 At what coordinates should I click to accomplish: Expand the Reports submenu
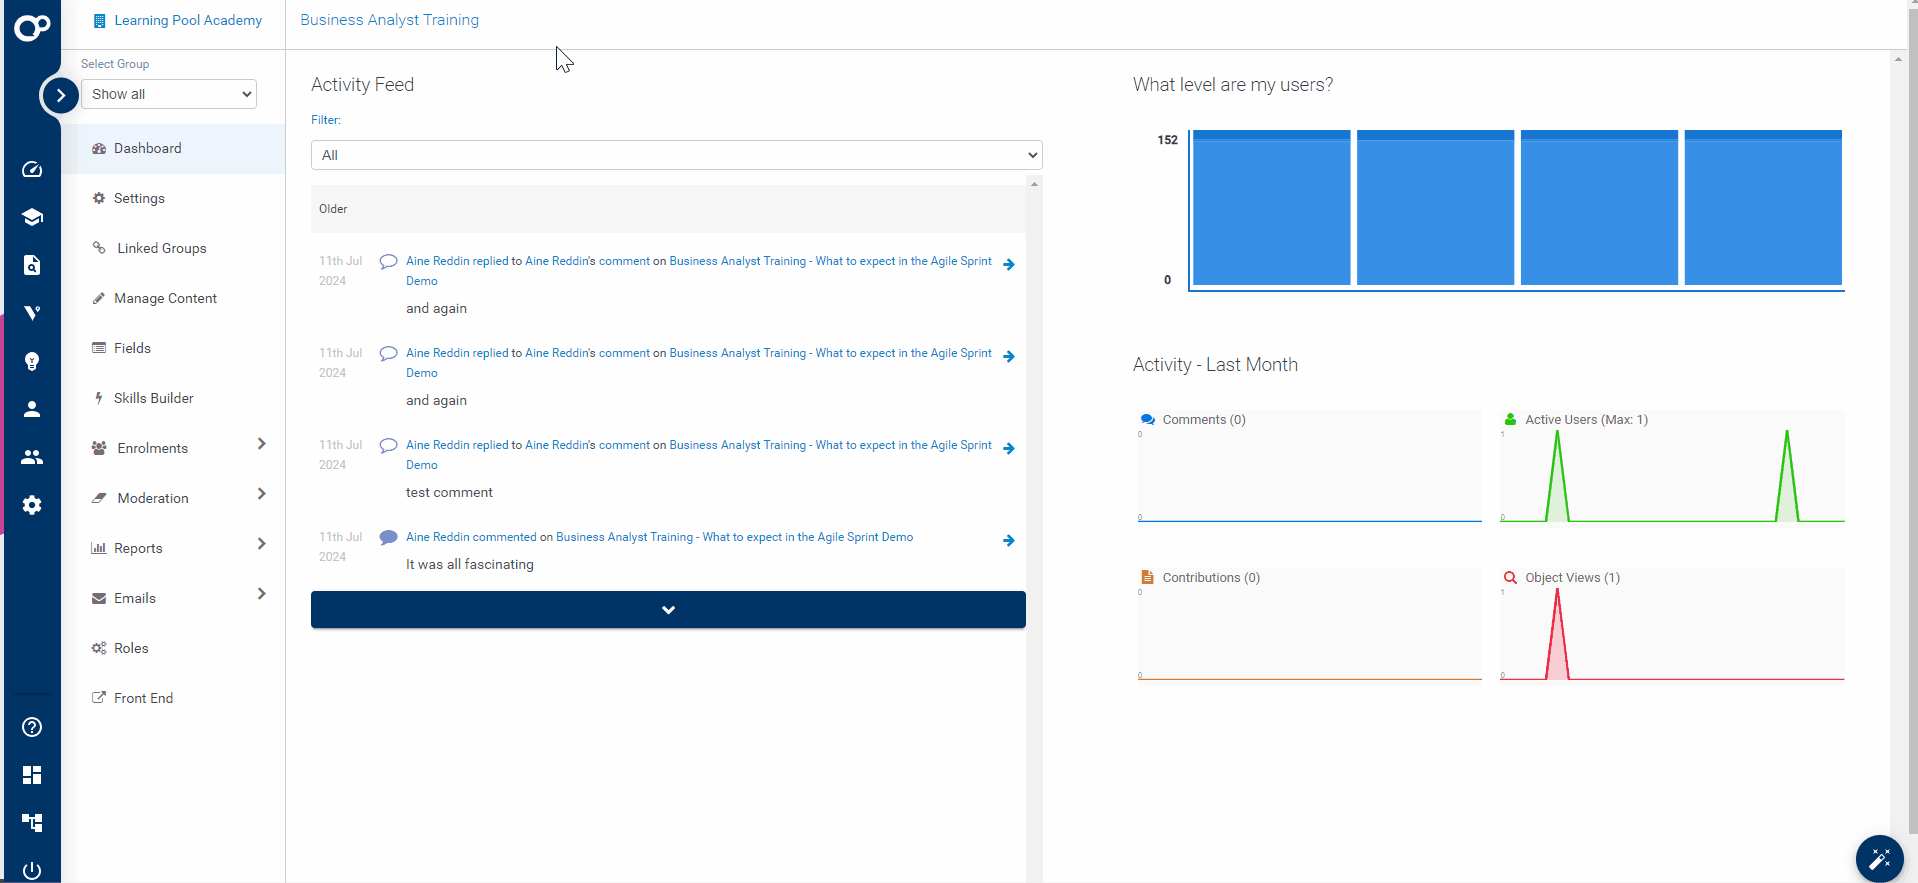261,544
